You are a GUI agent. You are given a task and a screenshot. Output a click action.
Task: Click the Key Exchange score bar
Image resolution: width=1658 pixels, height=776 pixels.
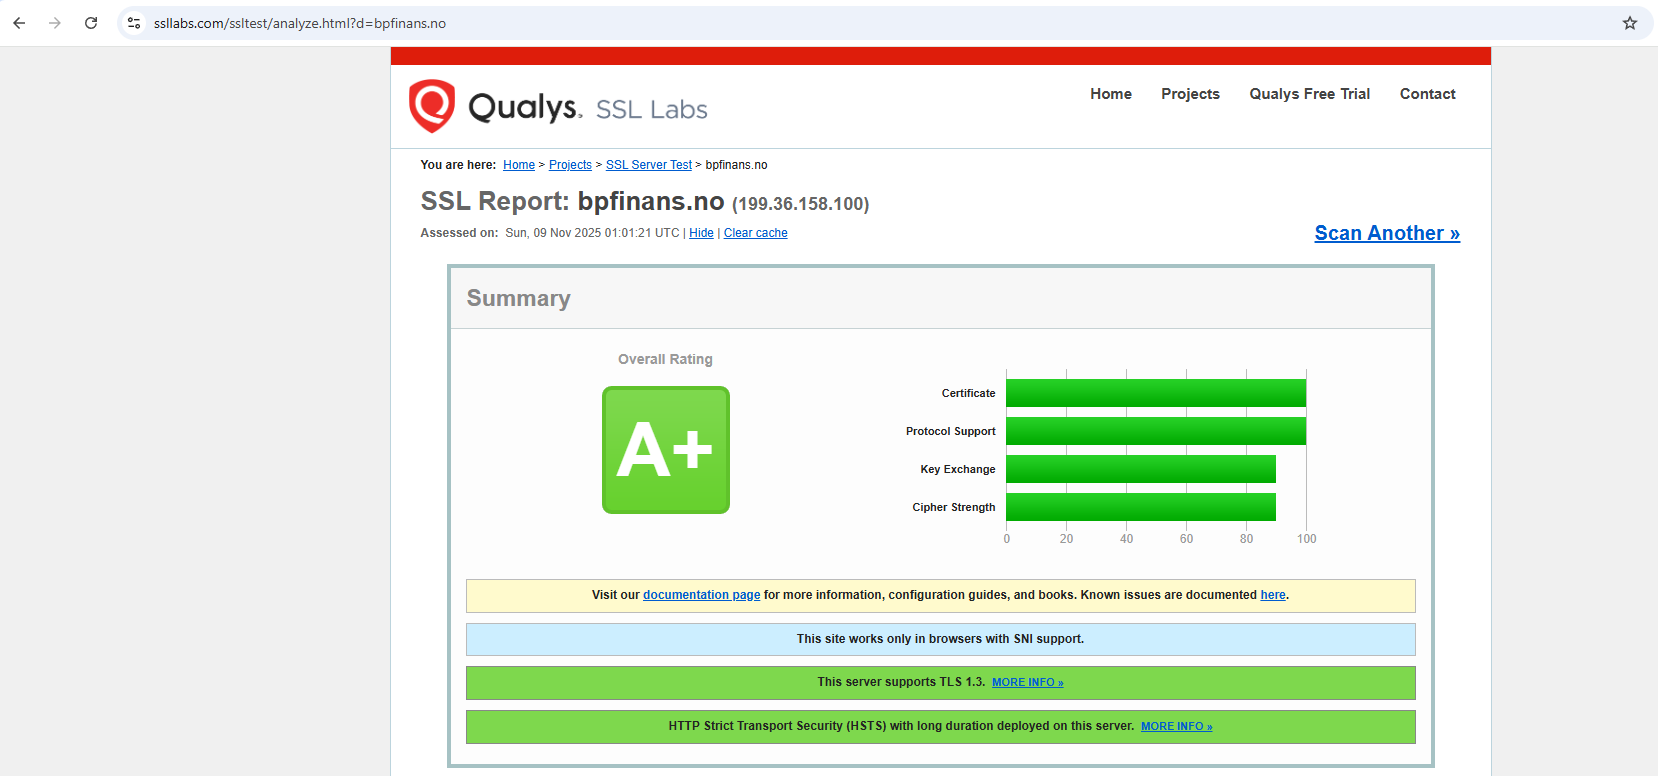(x=1141, y=469)
